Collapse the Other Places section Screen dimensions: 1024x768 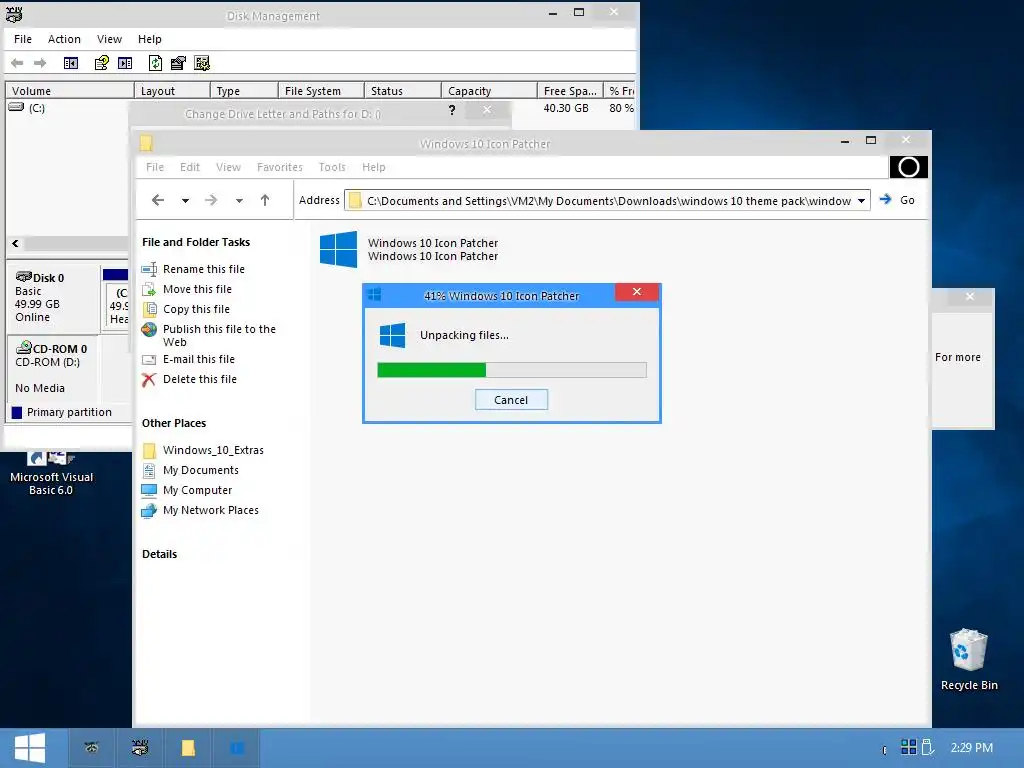(x=174, y=423)
